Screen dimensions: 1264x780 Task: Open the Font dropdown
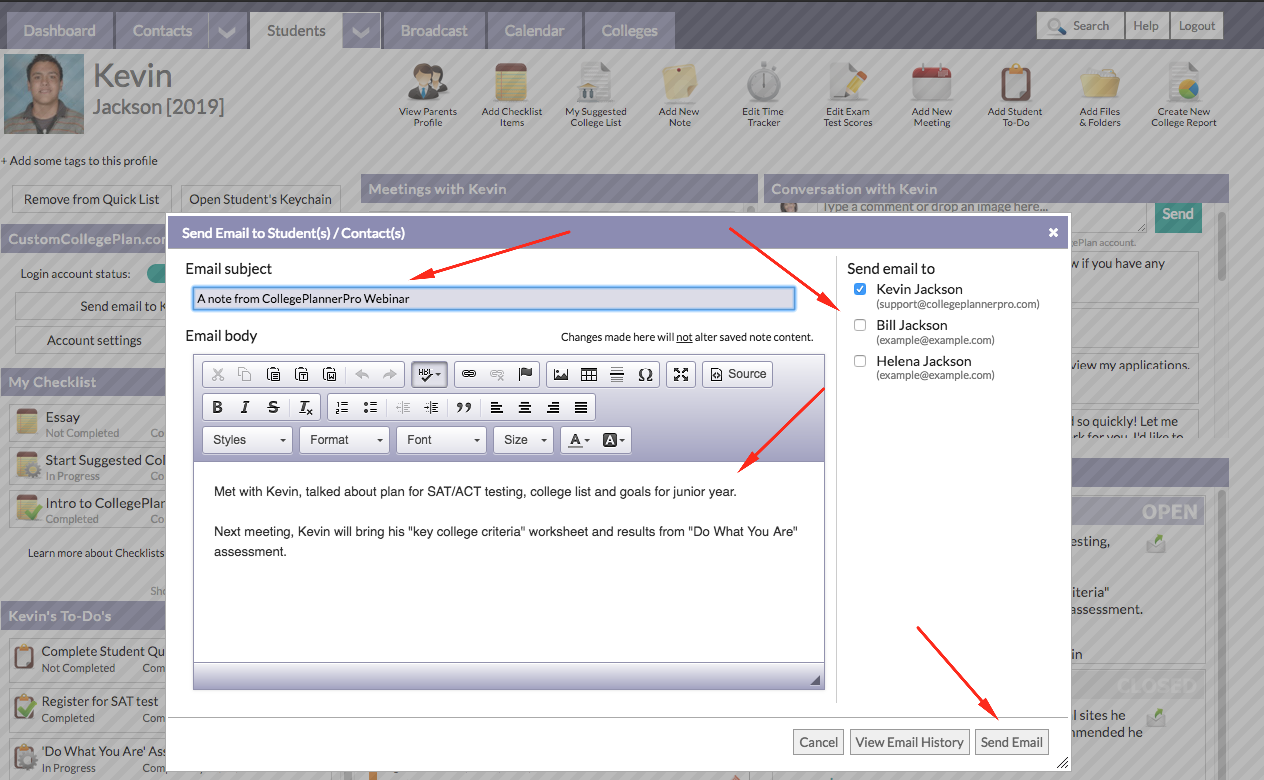[442, 440]
